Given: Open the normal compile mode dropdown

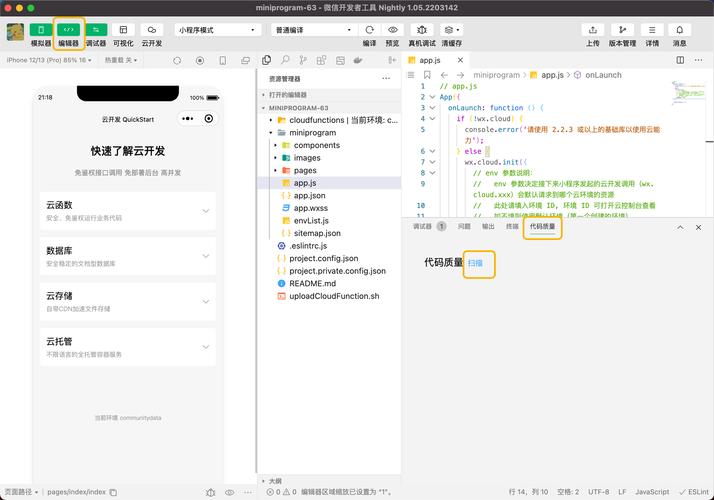Looking at the screenshot, I should (x=314, y=30).
